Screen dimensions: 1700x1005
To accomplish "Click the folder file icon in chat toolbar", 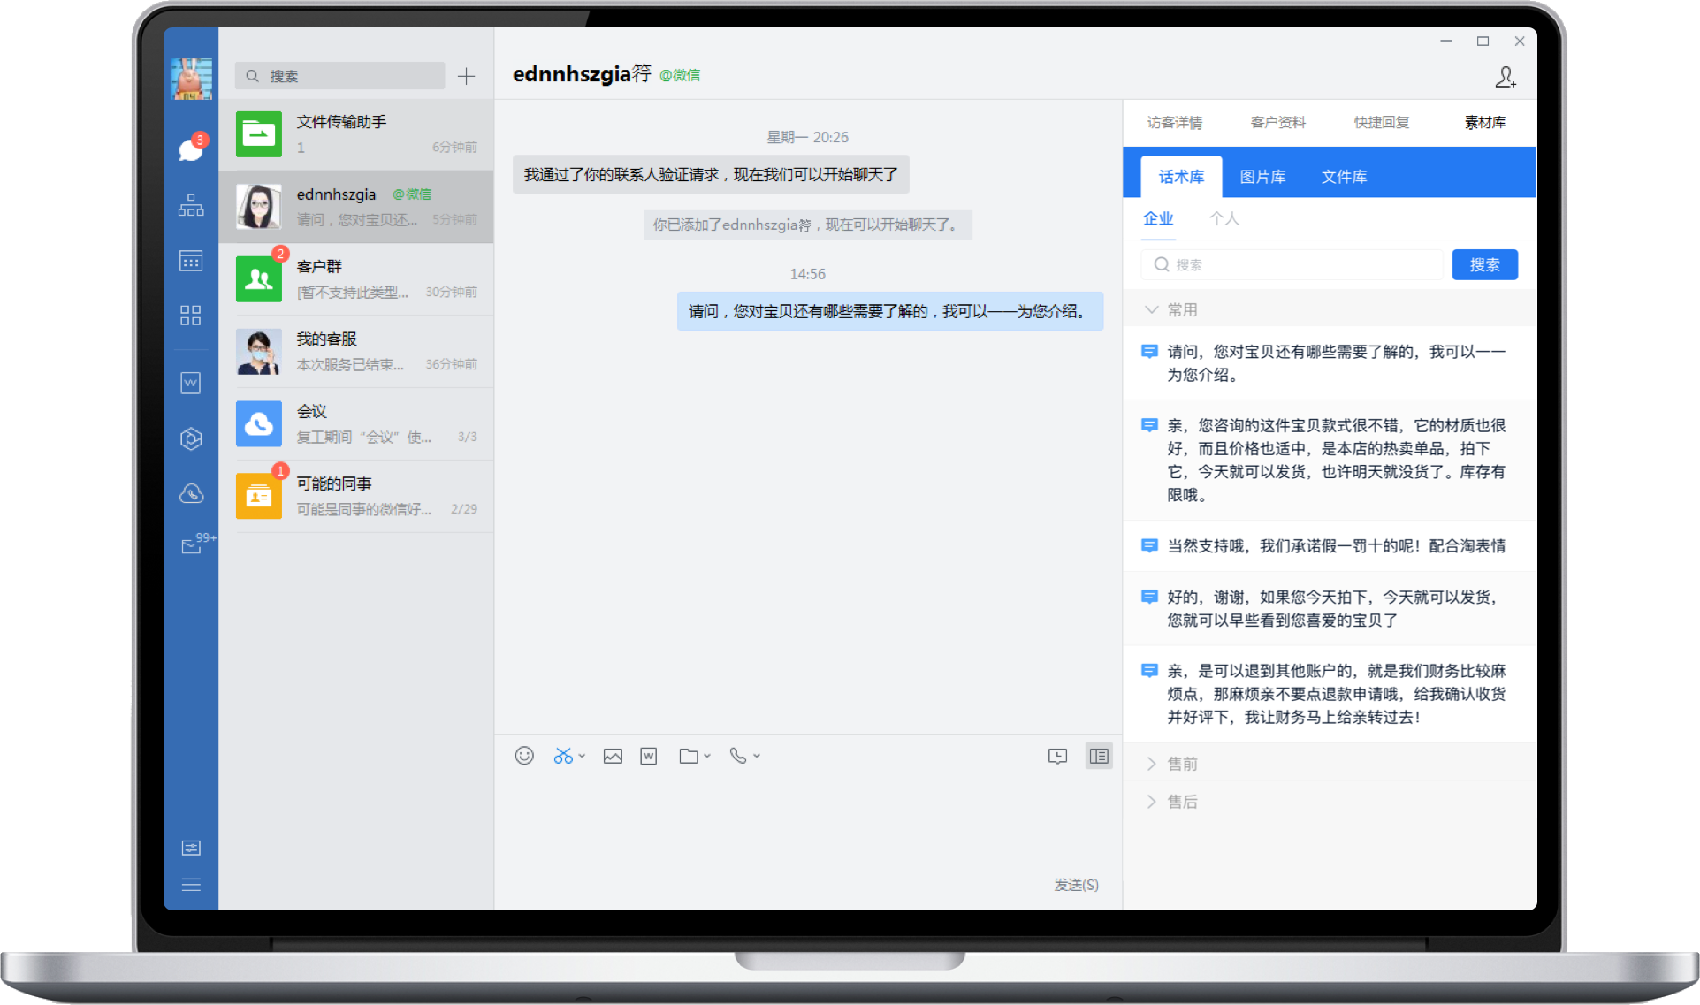I will point(689,756).
